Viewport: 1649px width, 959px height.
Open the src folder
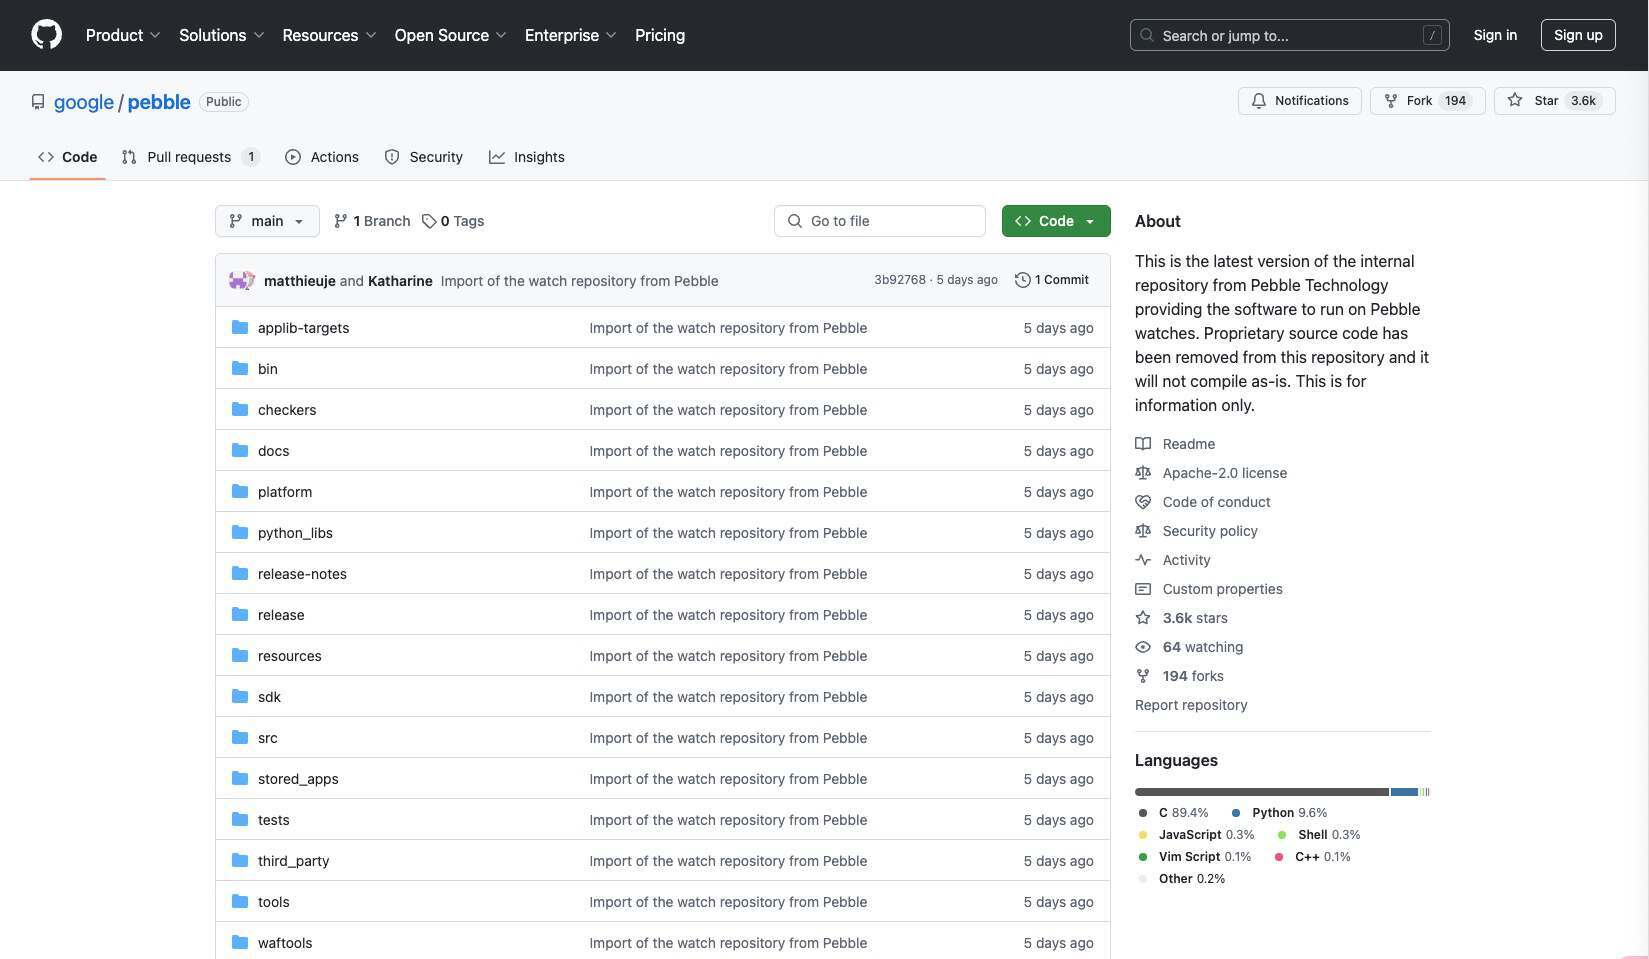click(267, 738)
